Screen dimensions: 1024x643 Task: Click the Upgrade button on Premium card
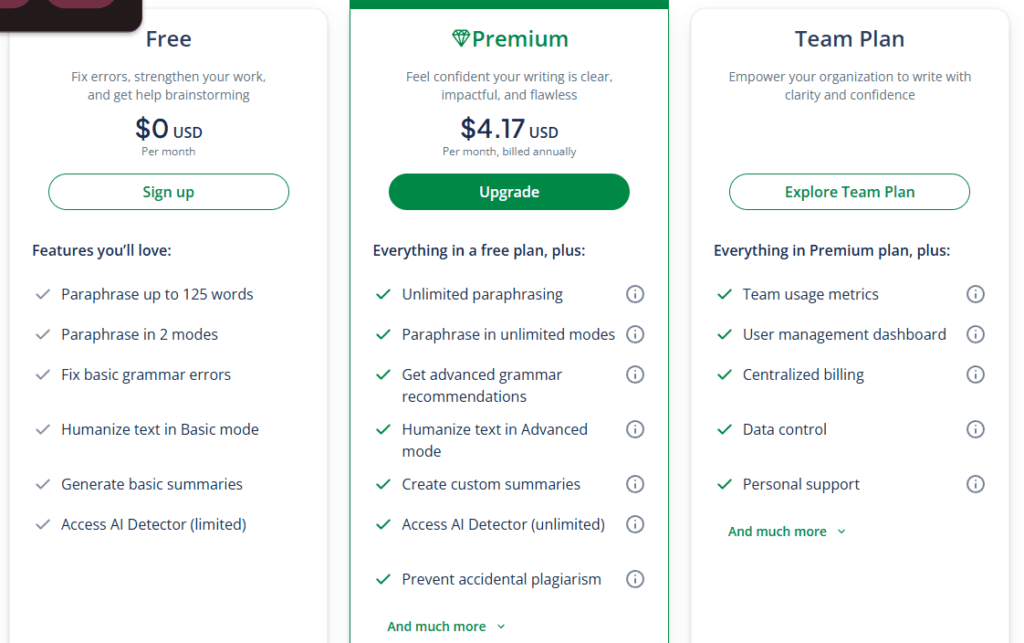point(509,191)
